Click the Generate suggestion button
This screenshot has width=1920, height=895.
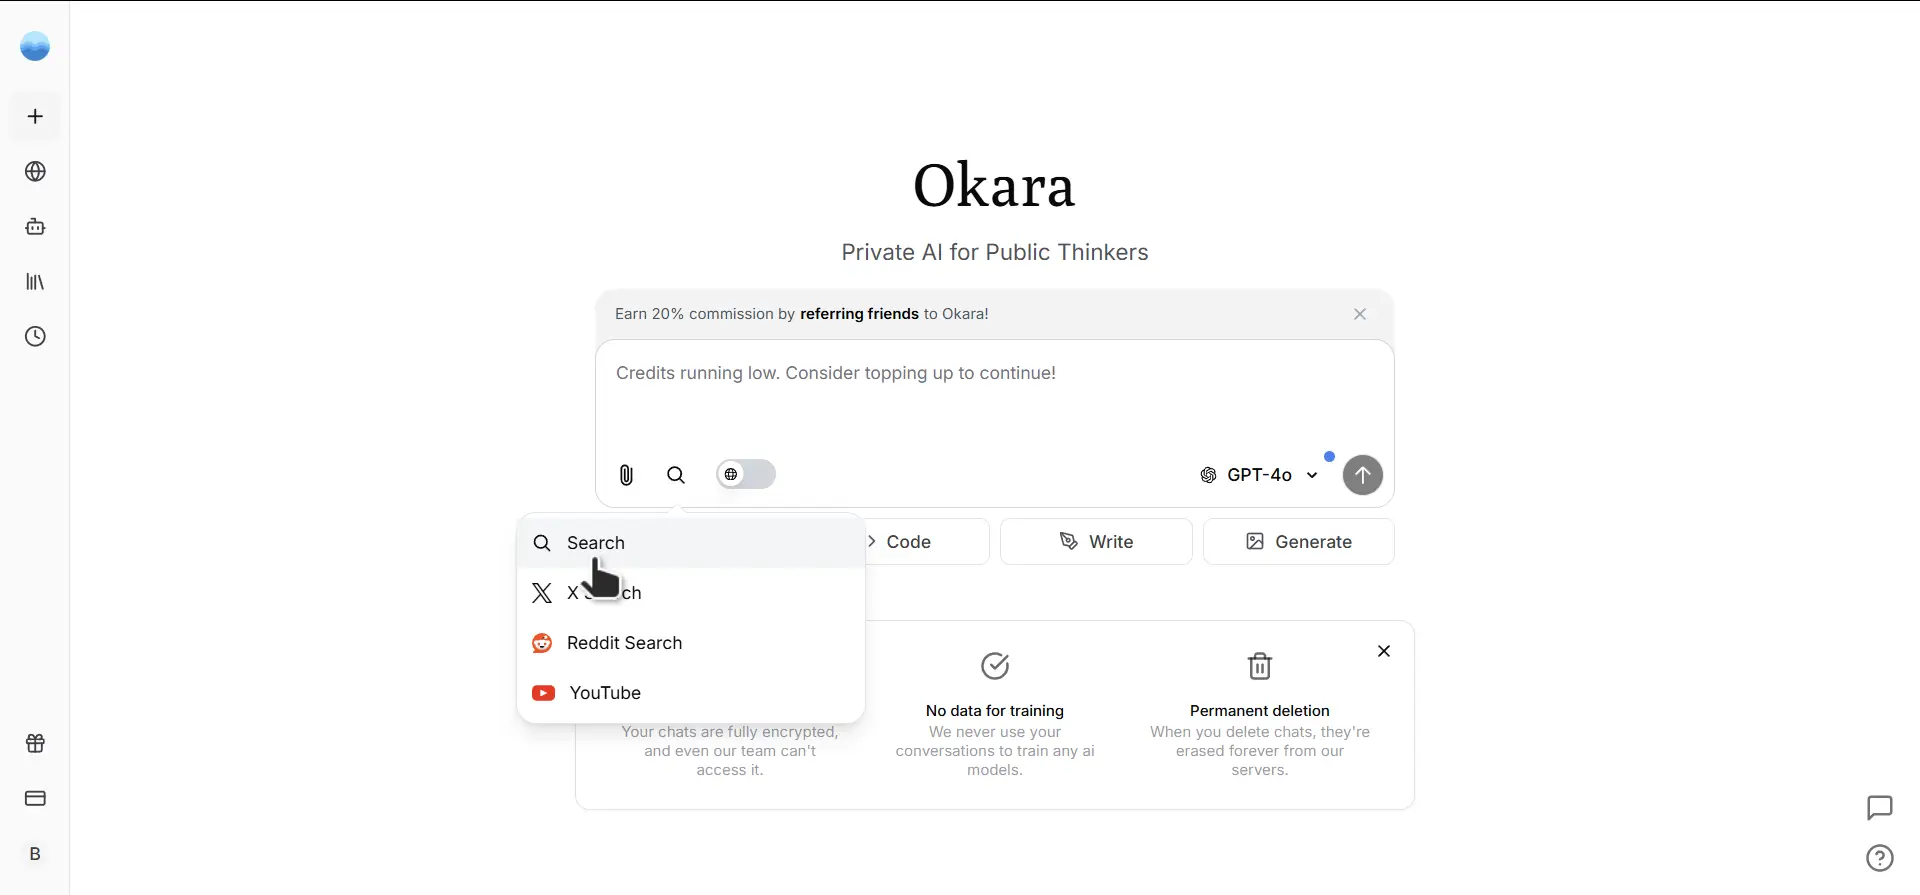coord(1299,542)
